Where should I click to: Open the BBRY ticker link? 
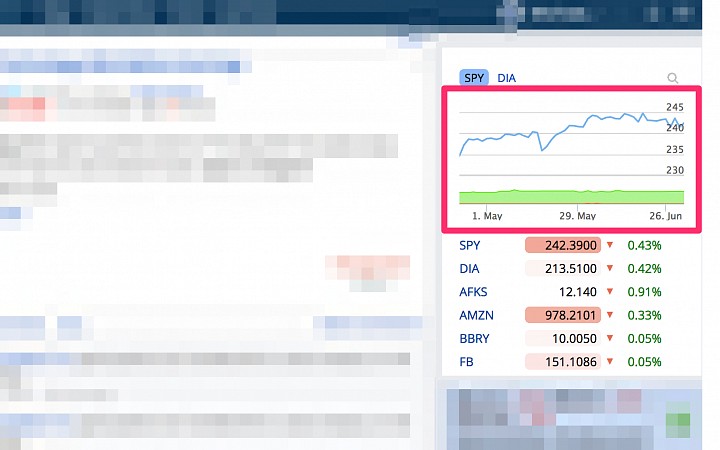point(474,339)
